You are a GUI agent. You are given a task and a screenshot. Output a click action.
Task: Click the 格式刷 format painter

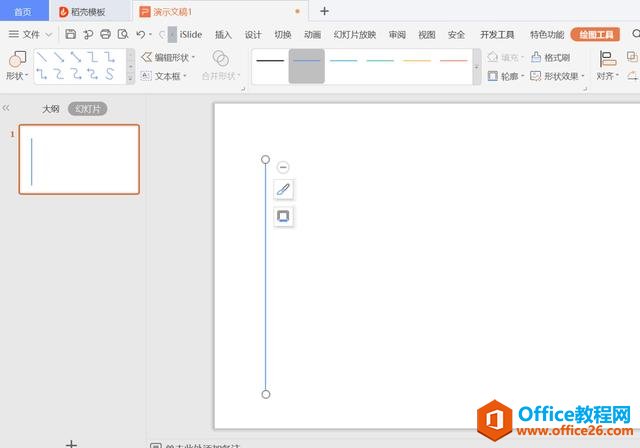coord(551,58)
